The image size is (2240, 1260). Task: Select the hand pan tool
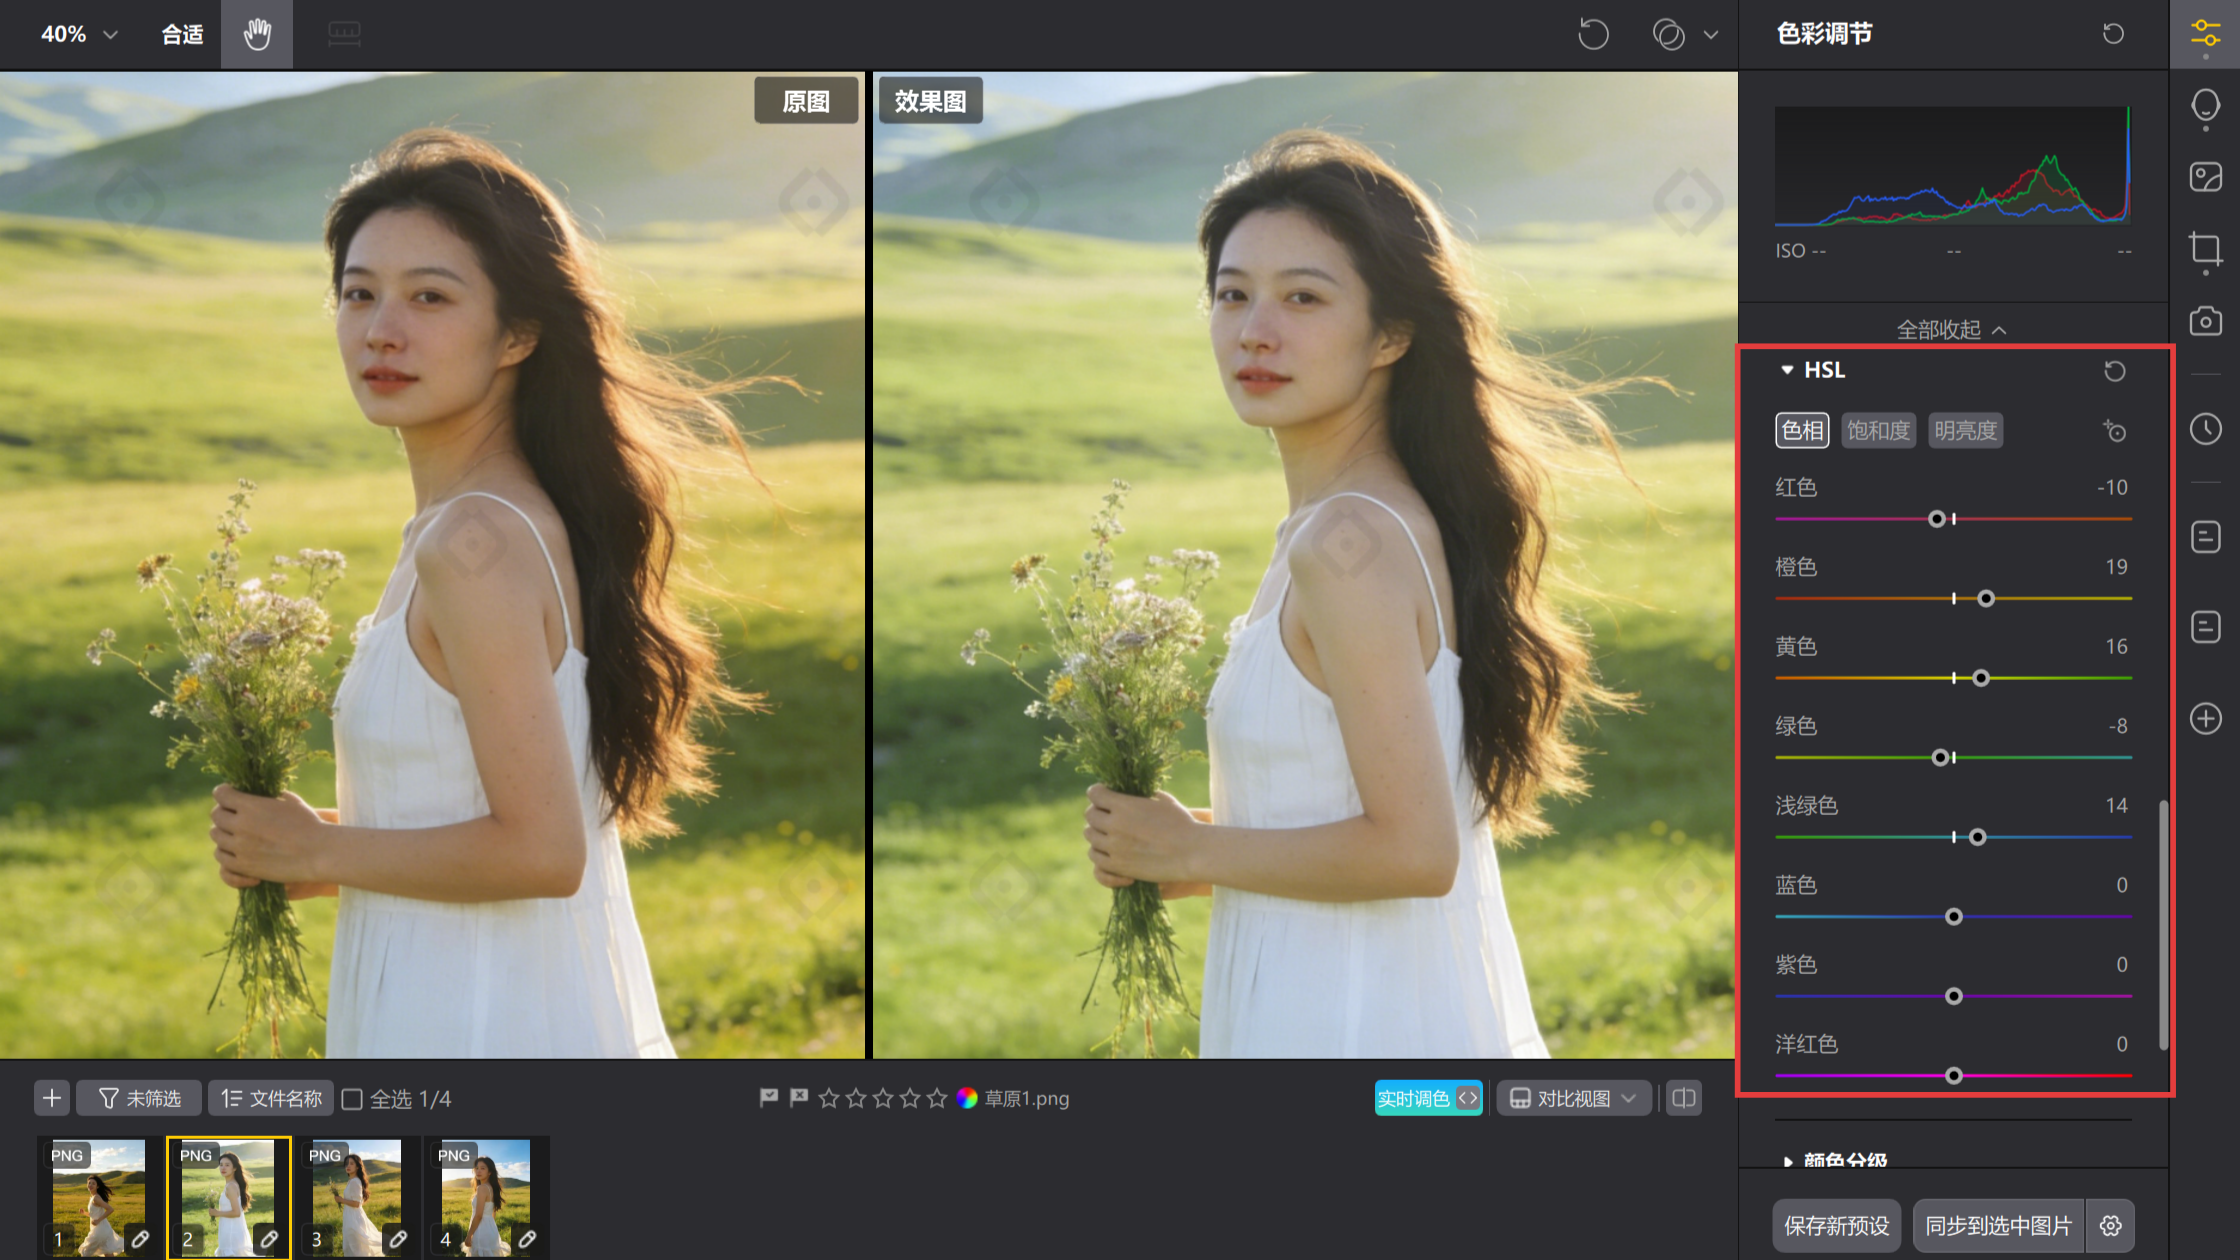(x=257, y=34)
